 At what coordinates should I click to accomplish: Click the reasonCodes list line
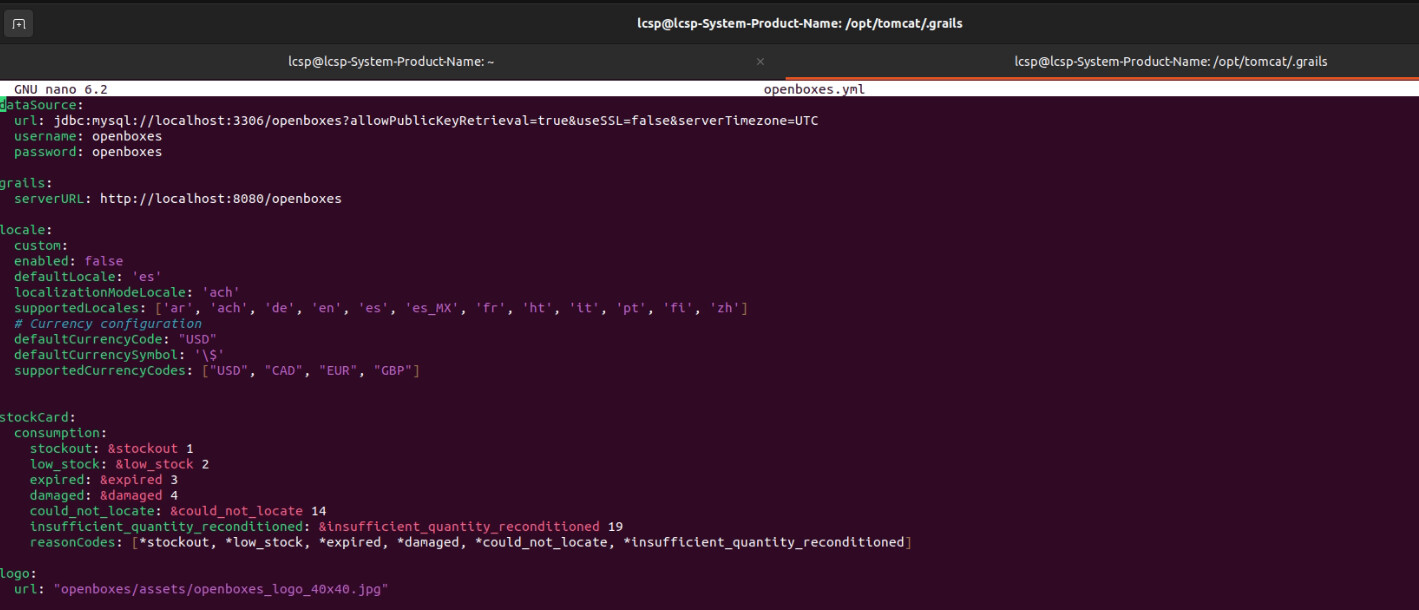coord(471,542)
